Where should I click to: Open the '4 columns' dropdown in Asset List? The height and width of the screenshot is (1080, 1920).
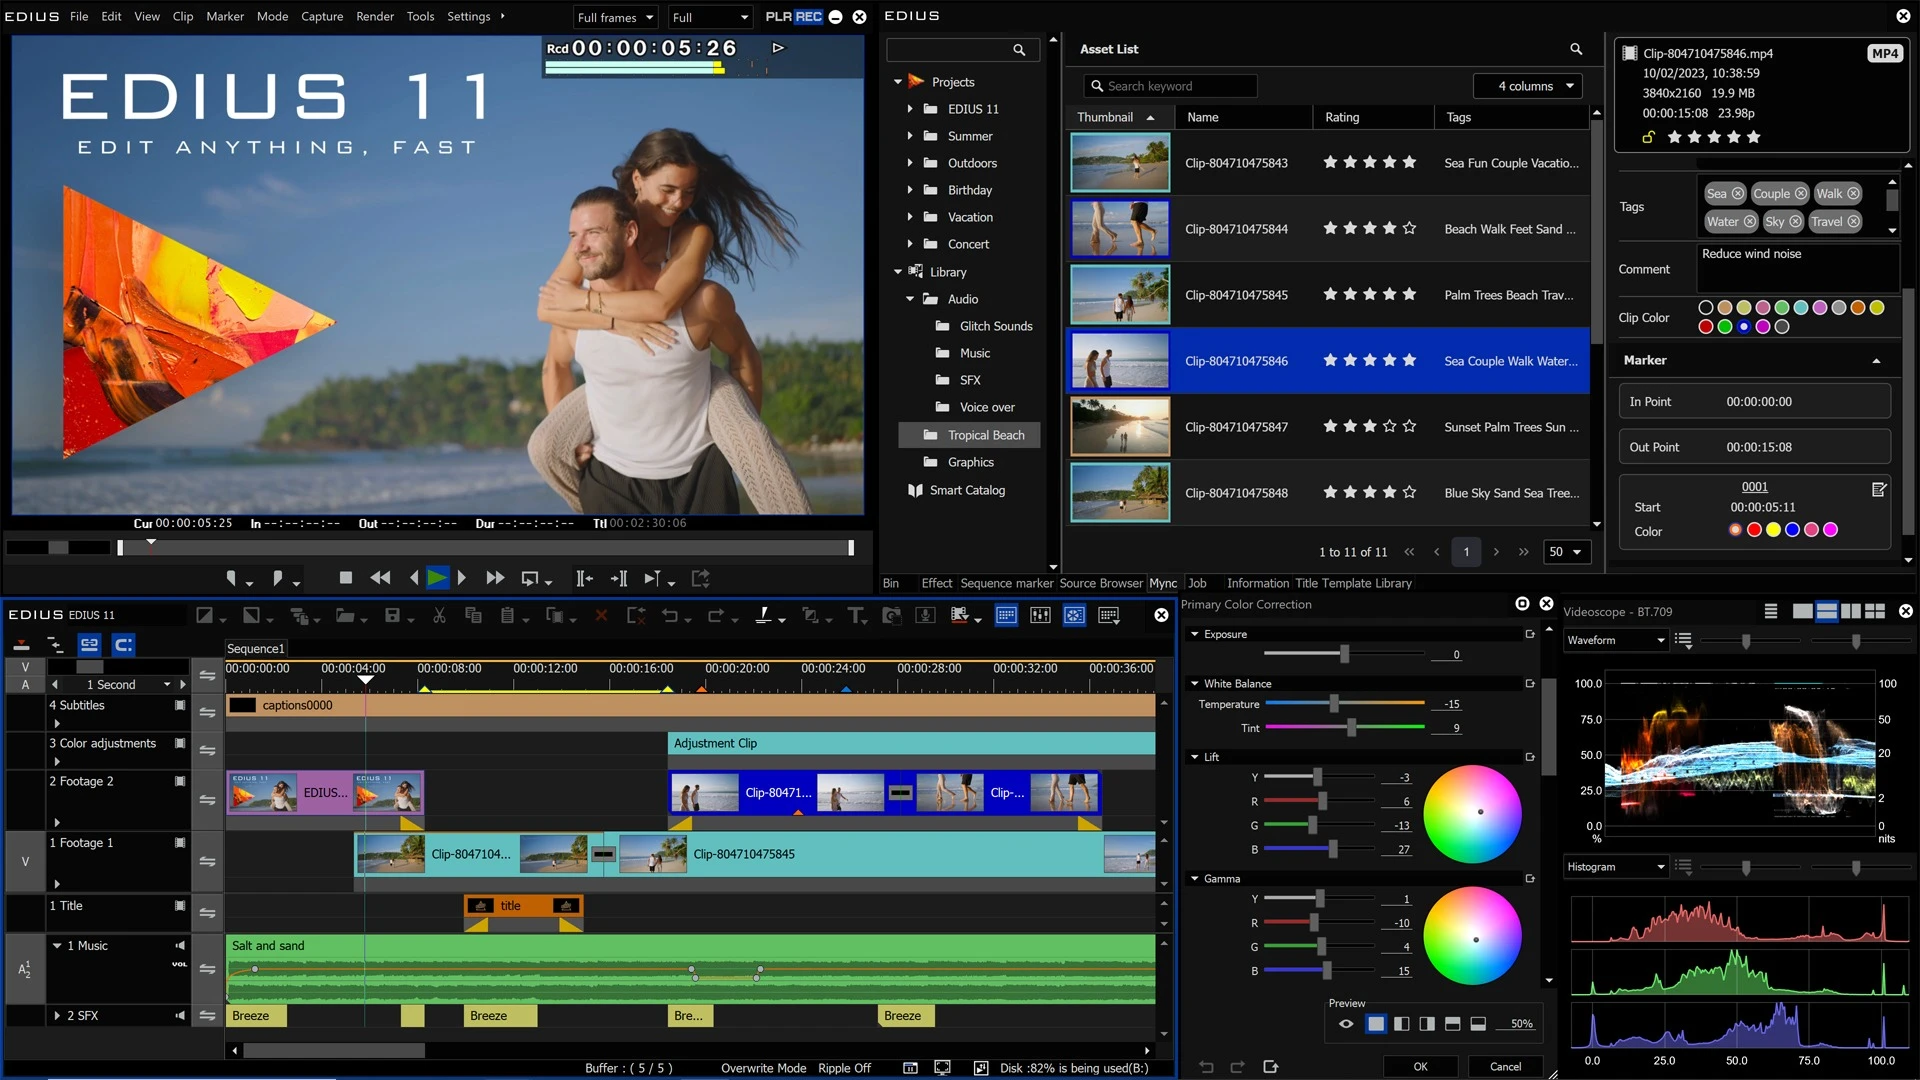tap(1528, 86)
